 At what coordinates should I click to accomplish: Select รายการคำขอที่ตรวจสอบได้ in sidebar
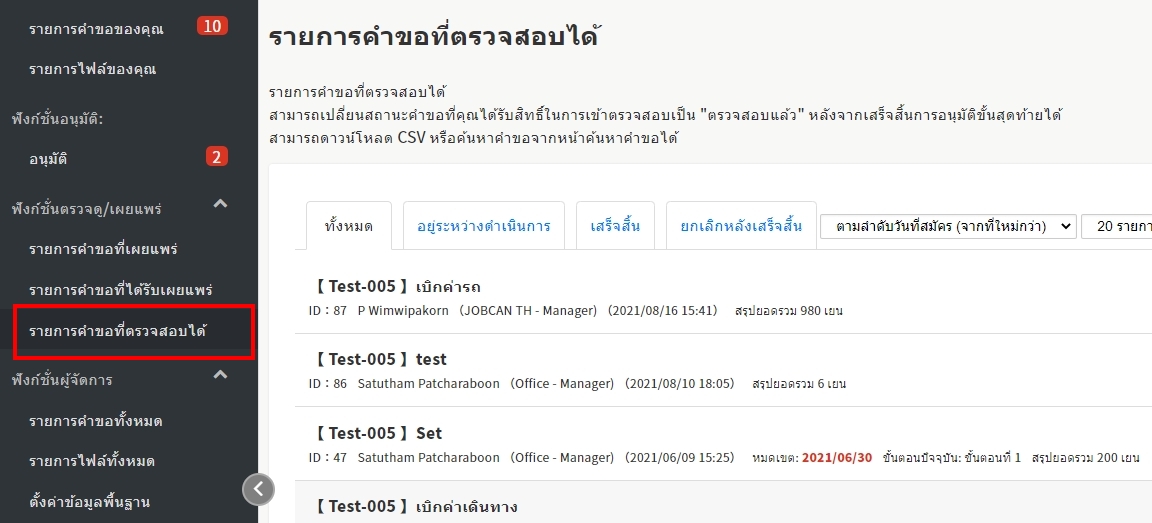118,331
